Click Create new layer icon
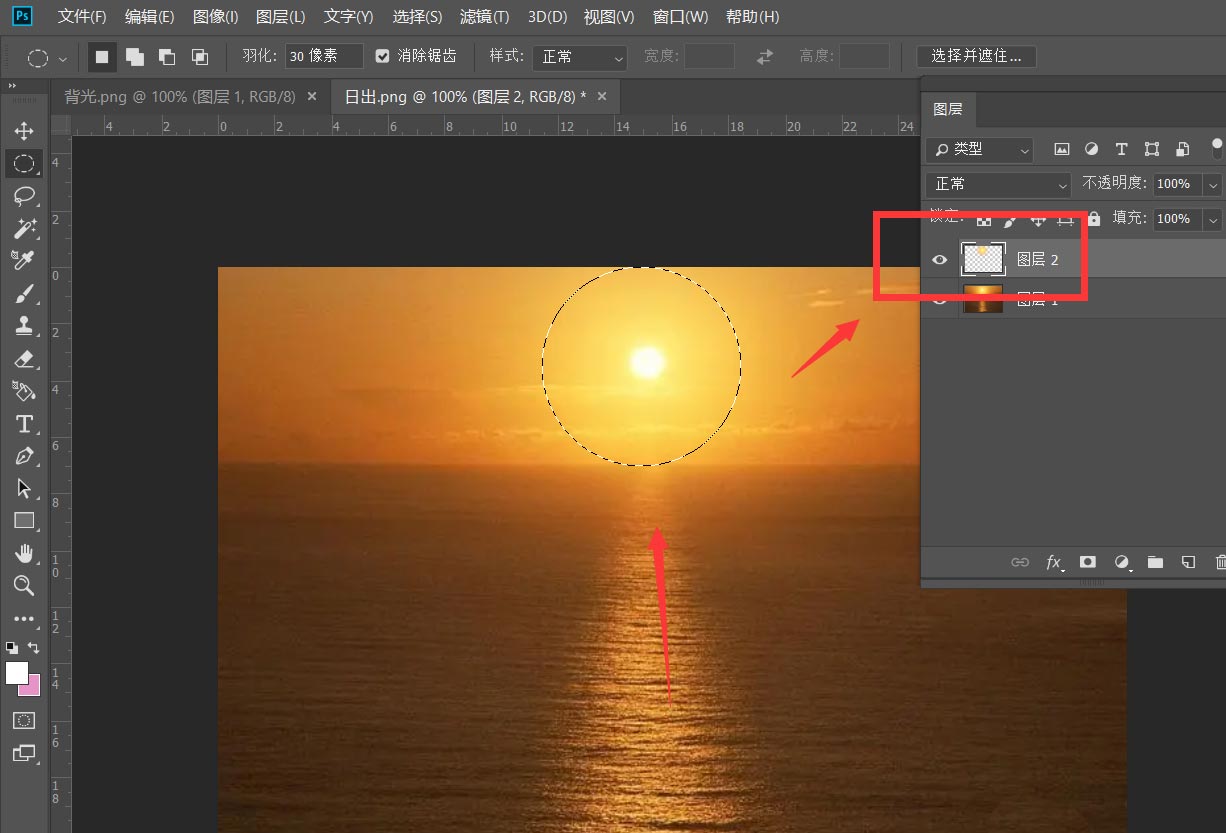Screen dimensions: 1226x833 tap(1188, 562)
